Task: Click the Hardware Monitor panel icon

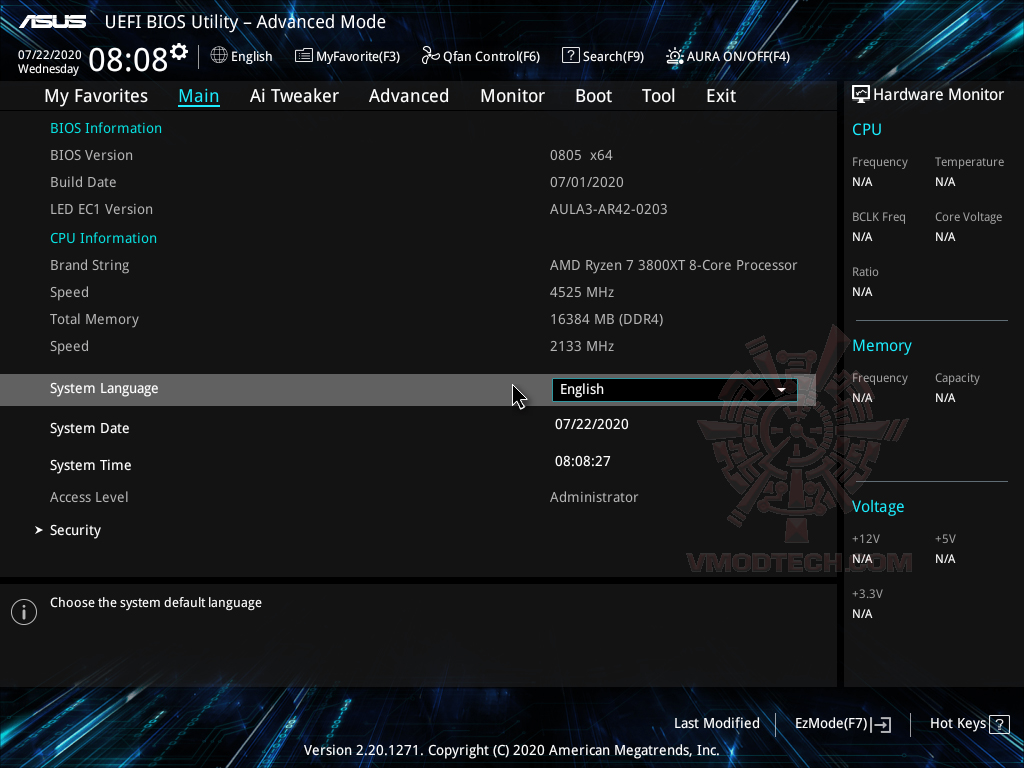Action: tap(860, 94)
